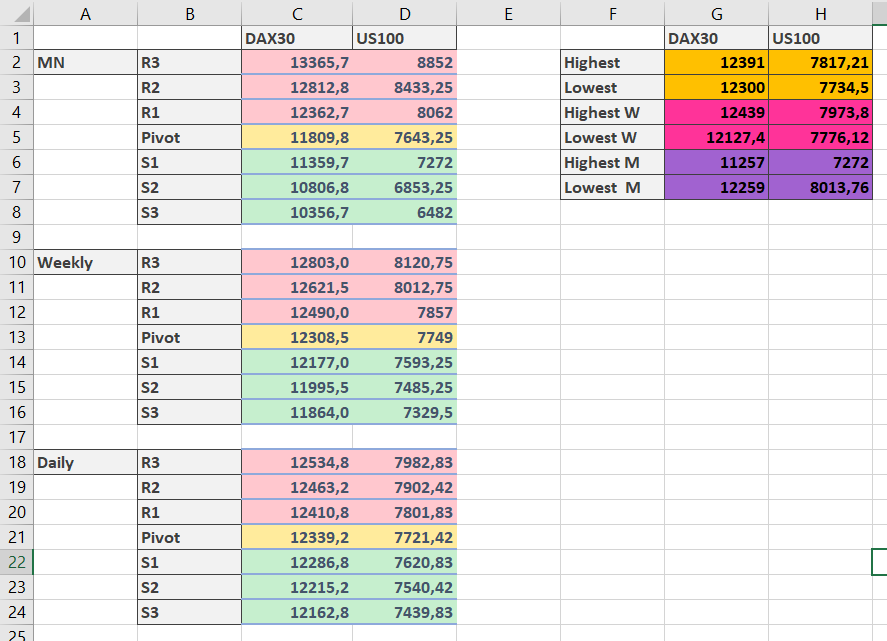Select US100 header in column H
Viewport: 887px width, 641px height.
[x=820, y=38]
